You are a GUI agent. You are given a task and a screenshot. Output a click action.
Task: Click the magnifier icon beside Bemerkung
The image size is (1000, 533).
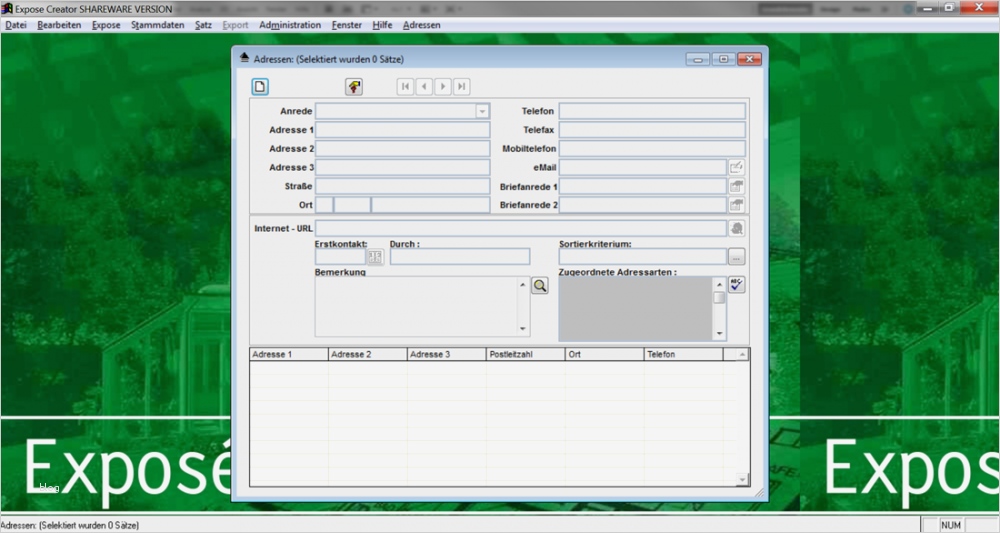click(x=540, y=286)
